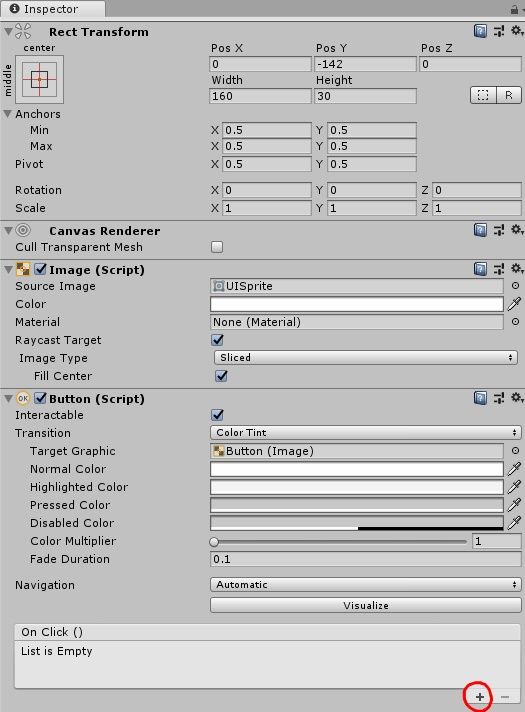
Task: Uncheck the Interactable option
Action: pyautogui.click(x=218, y=415)
